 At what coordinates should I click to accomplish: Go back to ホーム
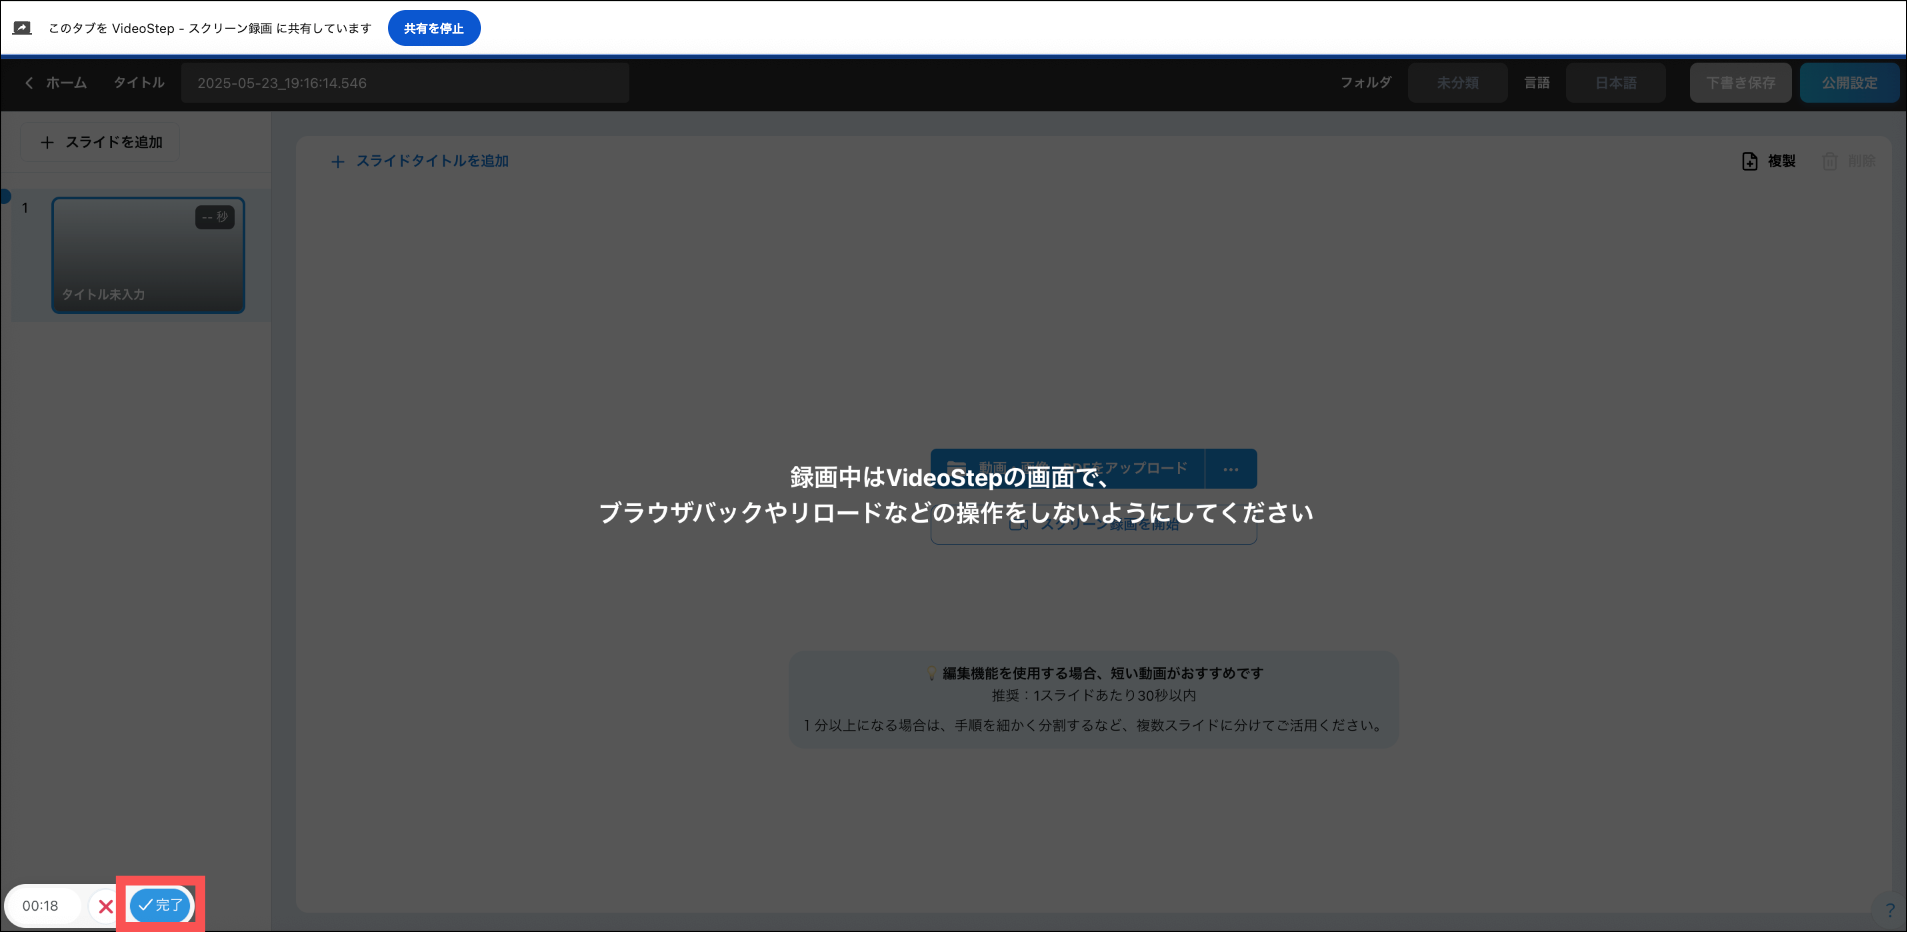click(57, 83)
